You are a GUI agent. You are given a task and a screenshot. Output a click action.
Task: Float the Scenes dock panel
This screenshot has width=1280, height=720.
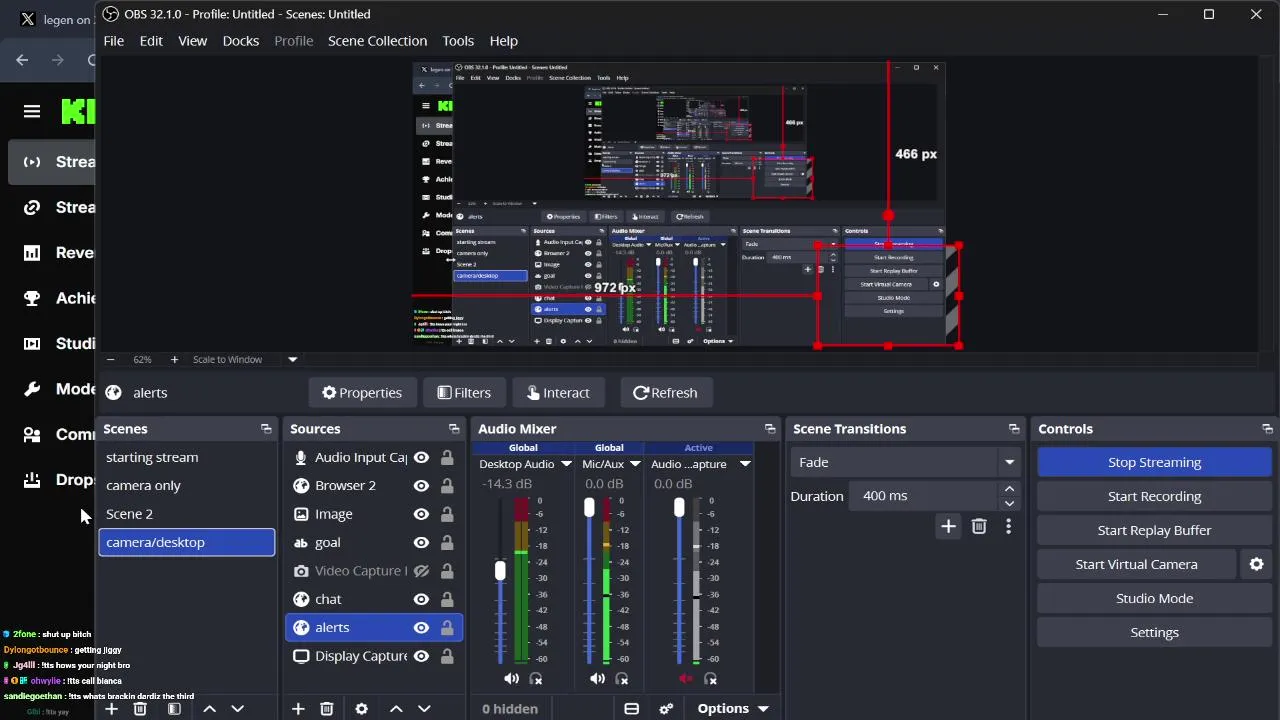pos(266,429)
